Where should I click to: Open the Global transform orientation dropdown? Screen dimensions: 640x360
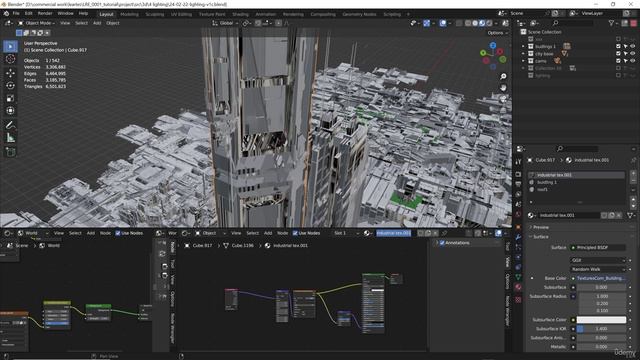click(x=225, y=23)
